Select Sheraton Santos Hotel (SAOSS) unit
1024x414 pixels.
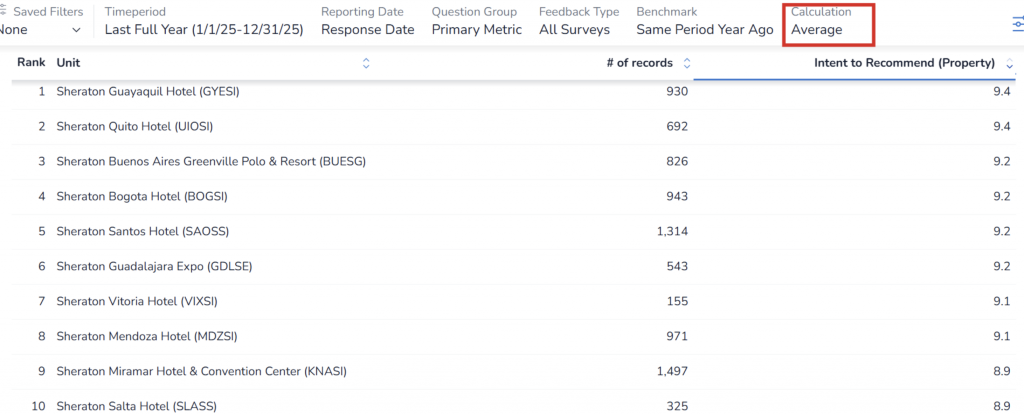coord(142,231)
